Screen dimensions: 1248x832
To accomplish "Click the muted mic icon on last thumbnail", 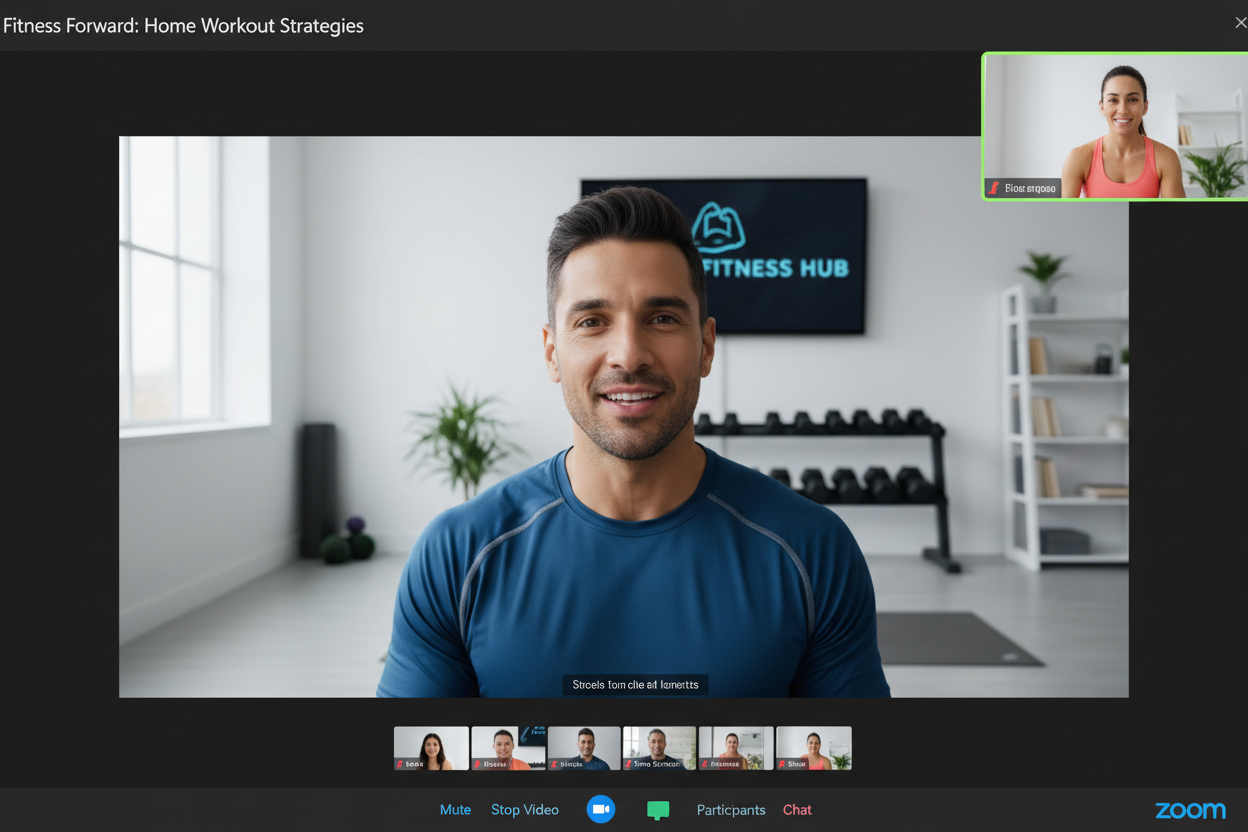I will point(783,764).
